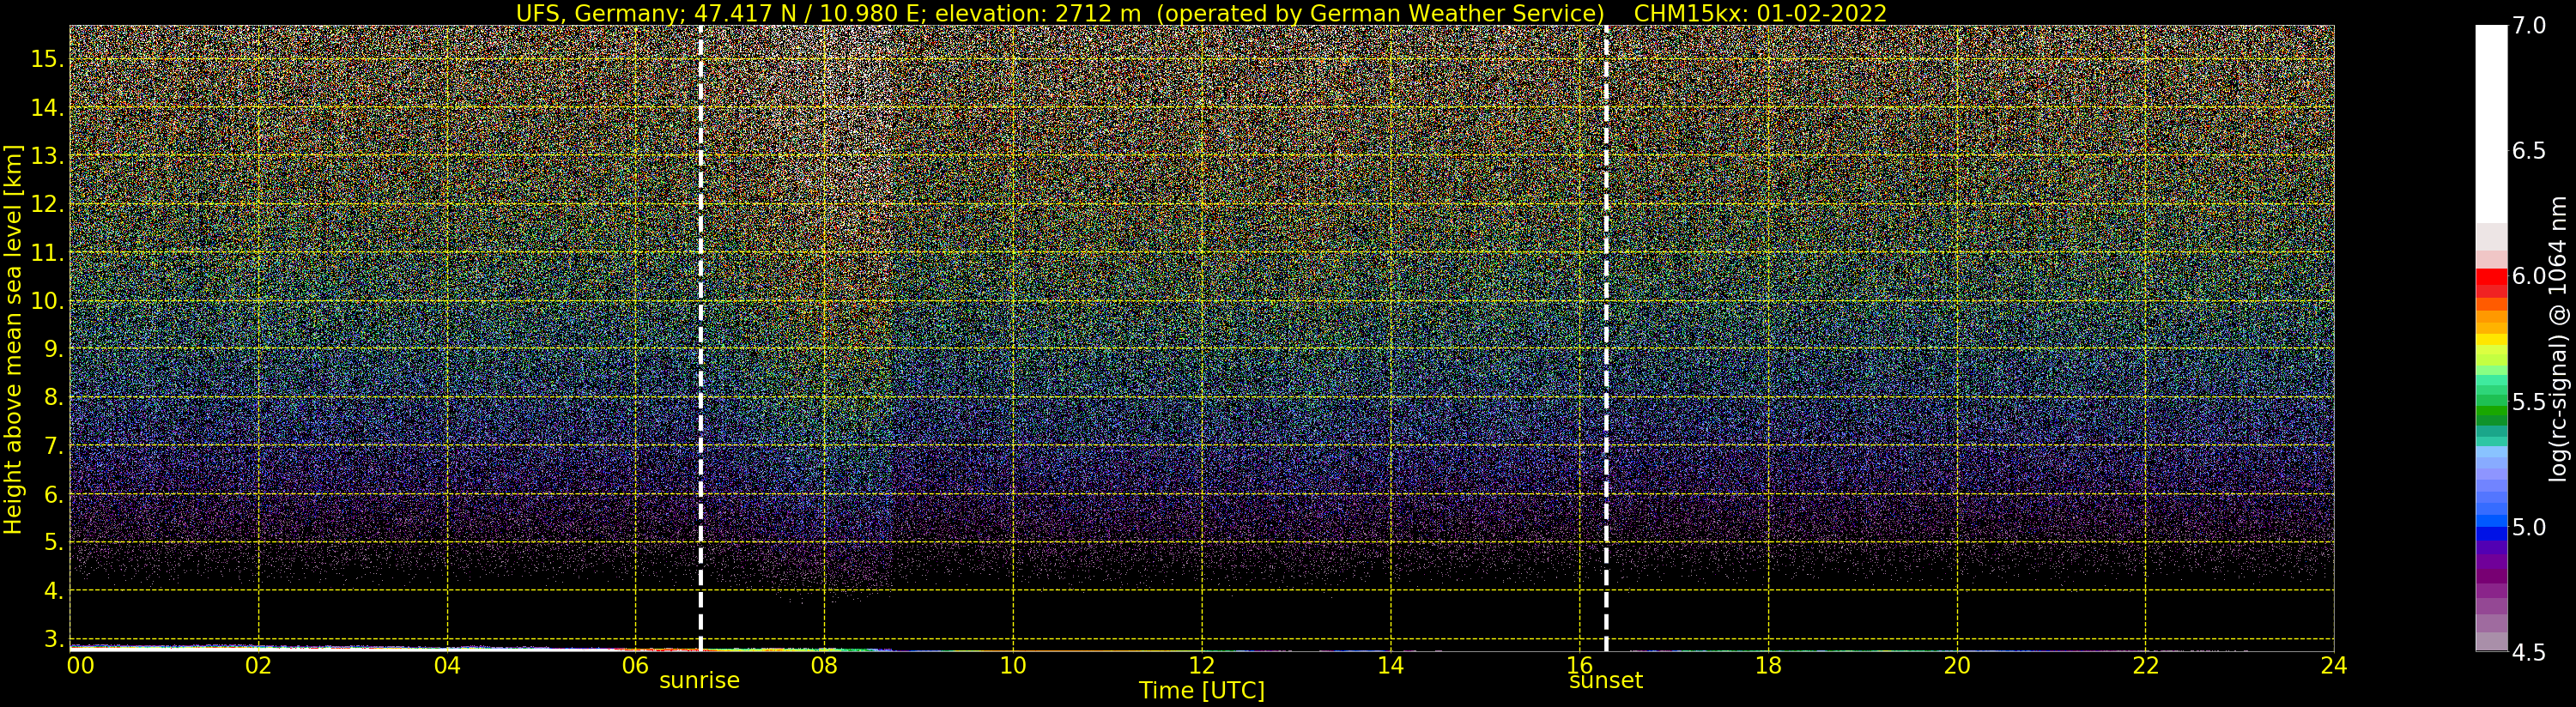The height and width of the screenshot is (707, 2576).
Task: Click the "12" time axis tick label
Action: coord(1202,665)
